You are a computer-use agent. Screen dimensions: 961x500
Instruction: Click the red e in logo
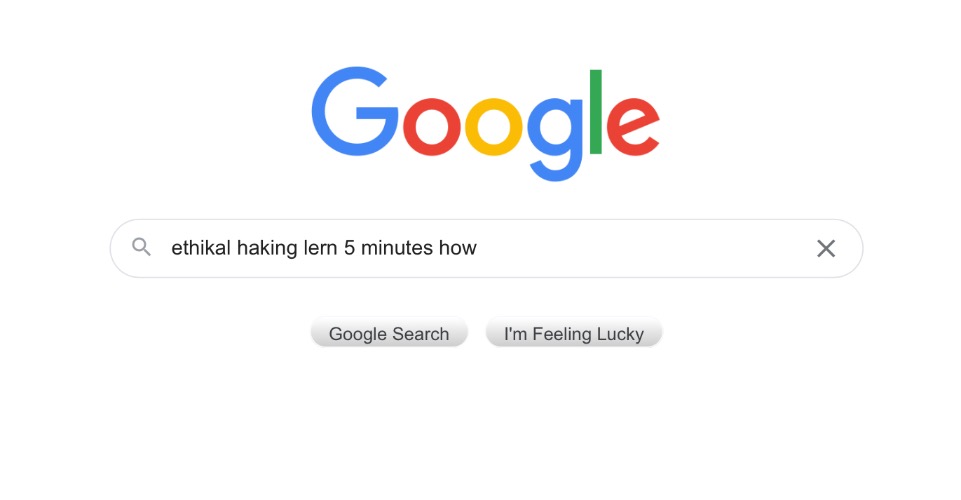[633, 127]
